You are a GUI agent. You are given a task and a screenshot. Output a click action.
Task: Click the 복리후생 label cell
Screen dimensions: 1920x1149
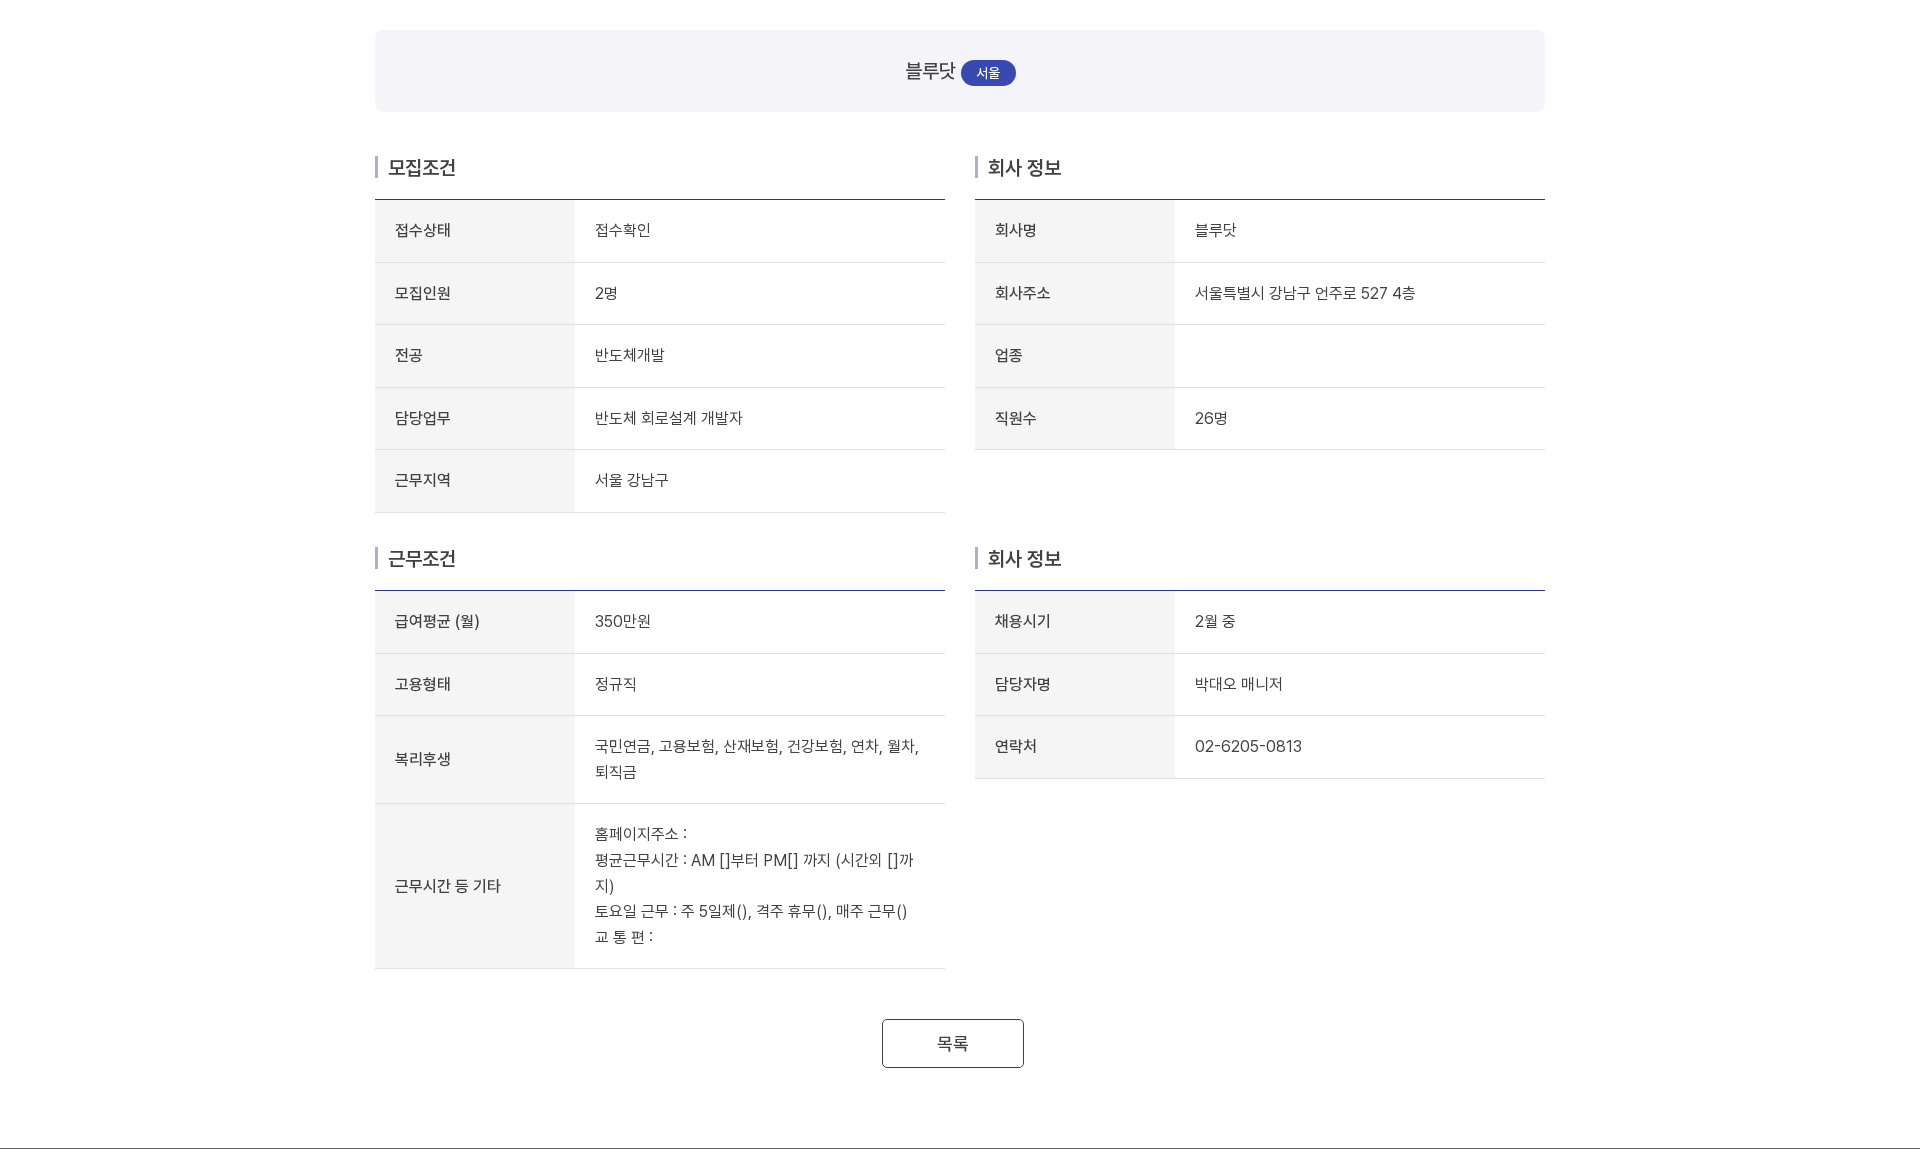tap(475, 760)
